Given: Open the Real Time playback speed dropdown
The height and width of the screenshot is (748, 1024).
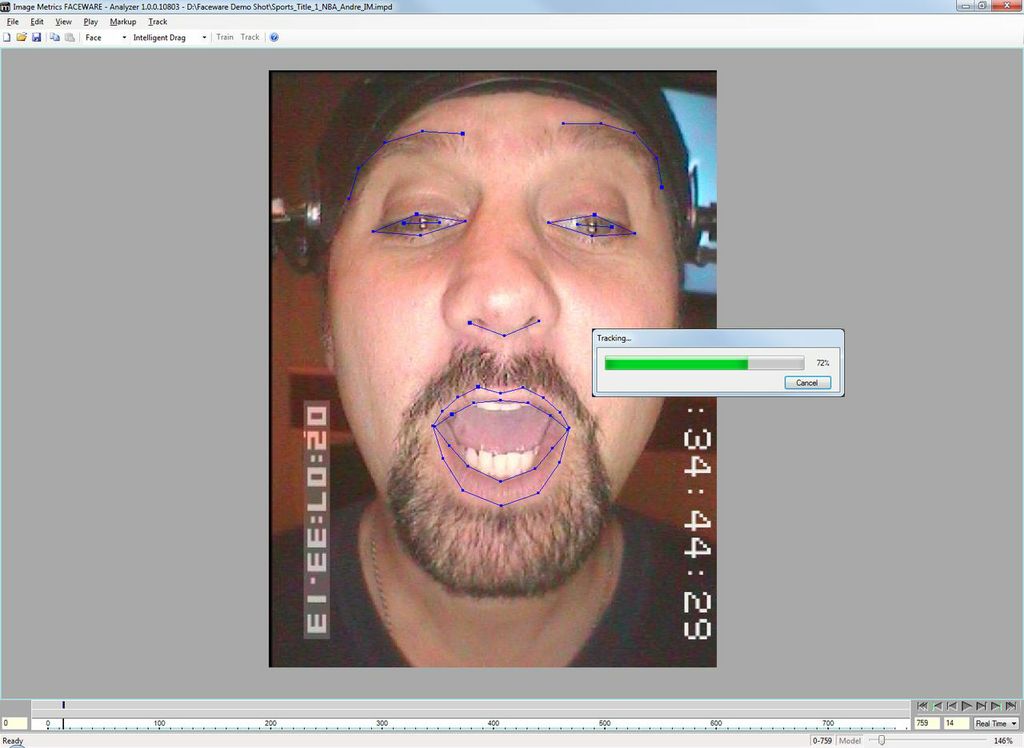Looking at the screenshot, I should [995, 722].
